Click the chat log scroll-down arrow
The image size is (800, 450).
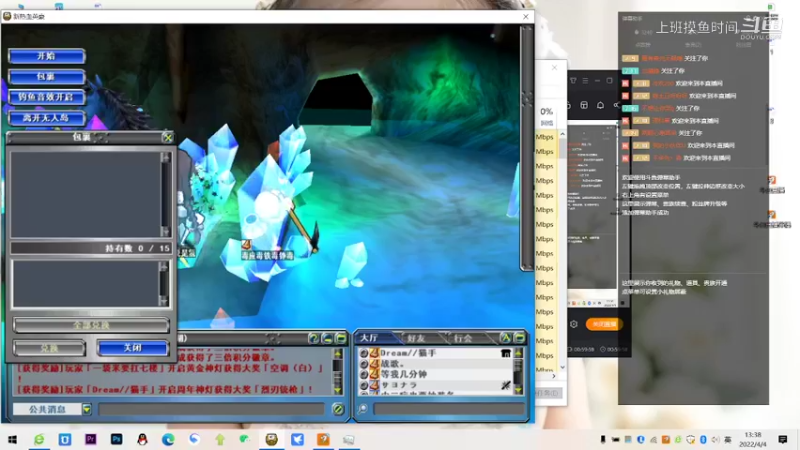(337, 390)
